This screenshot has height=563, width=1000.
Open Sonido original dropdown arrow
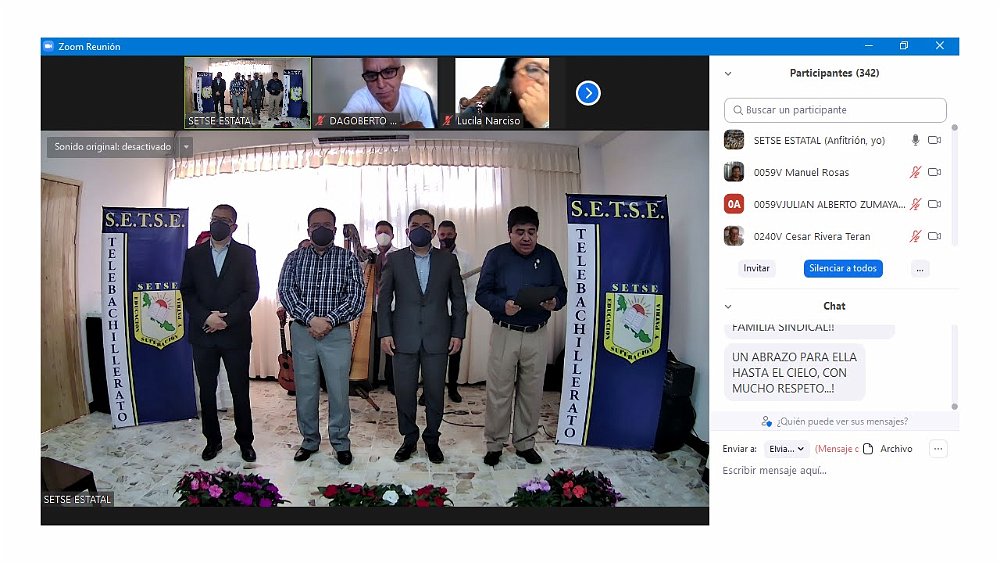(x=186, y=147)
